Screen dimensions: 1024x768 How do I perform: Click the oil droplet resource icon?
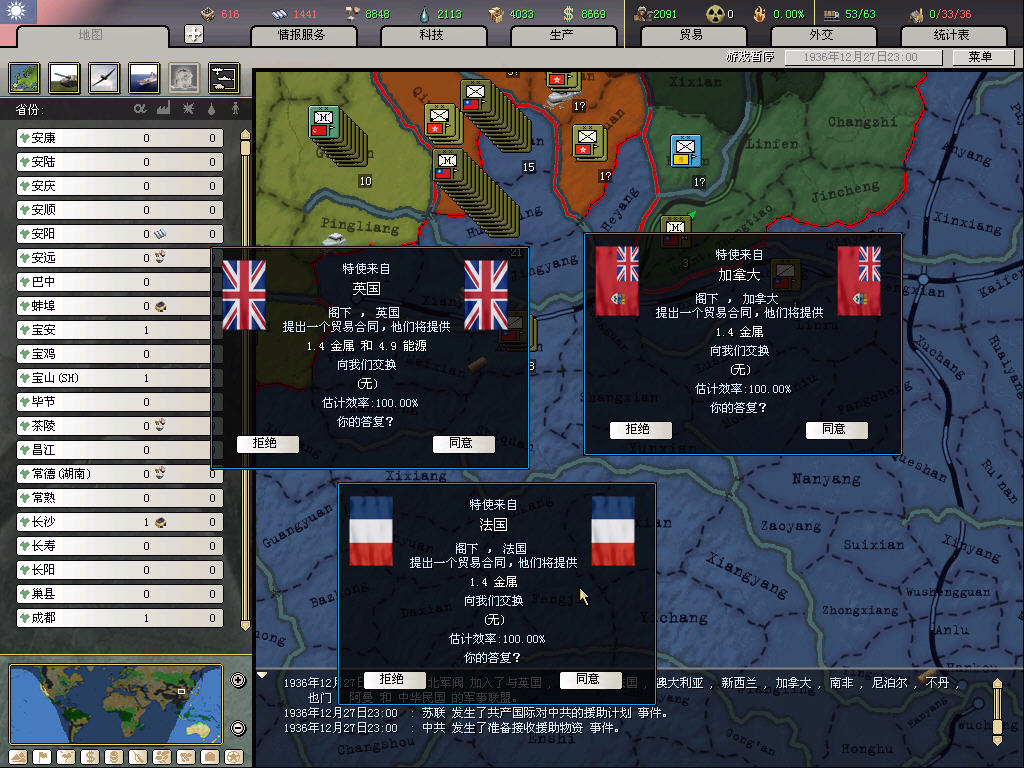coord(424,14)
